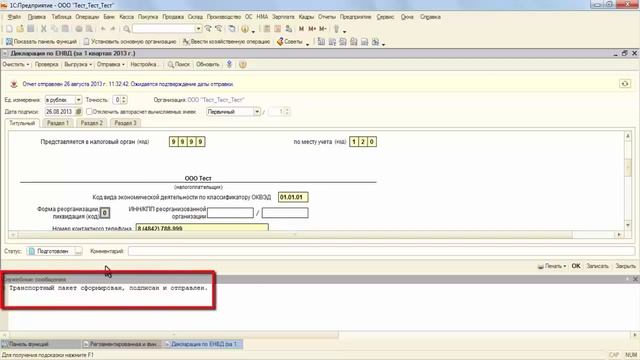Click the vertical scrollbar of the declaration form
This screenshot has height=360, width=640.
click(628, 181)
